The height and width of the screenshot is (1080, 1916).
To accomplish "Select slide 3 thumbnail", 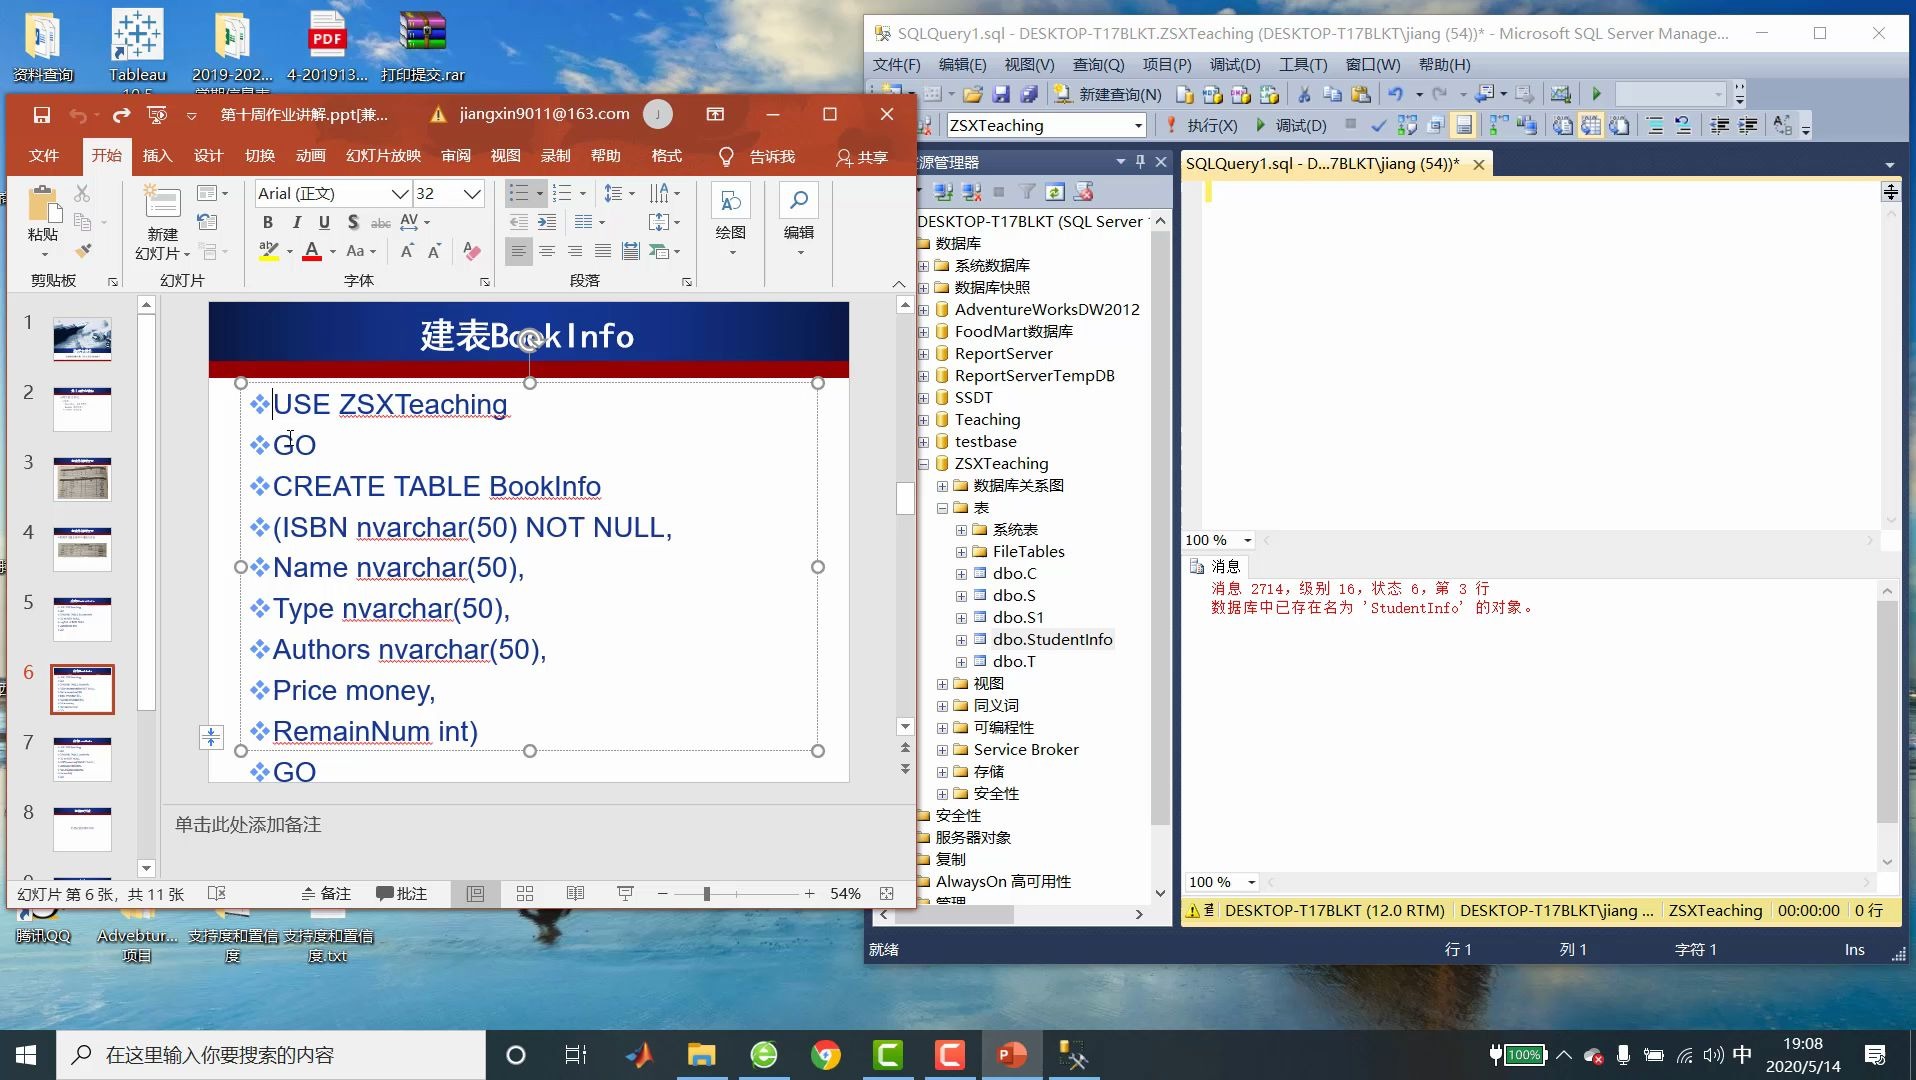I will 82,479.
